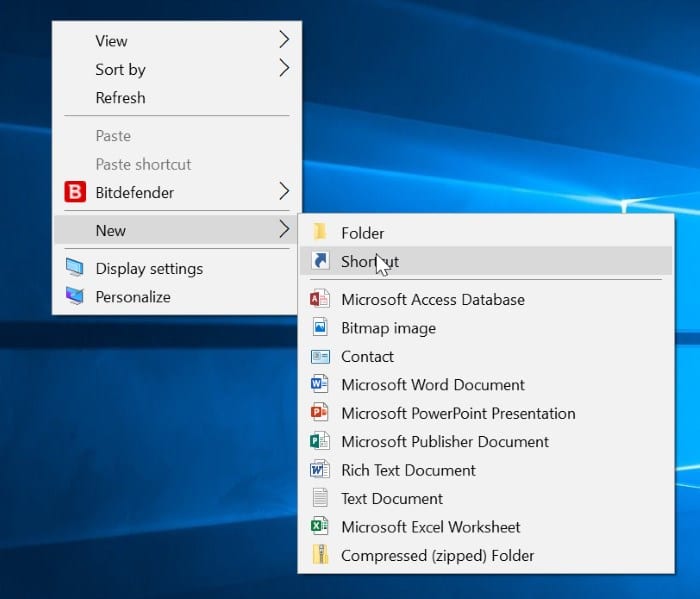Image resolution: width=700 pixels, height=599 pixels.
Task: Click the Shortcut arrow icon
Action: point(320,260)
